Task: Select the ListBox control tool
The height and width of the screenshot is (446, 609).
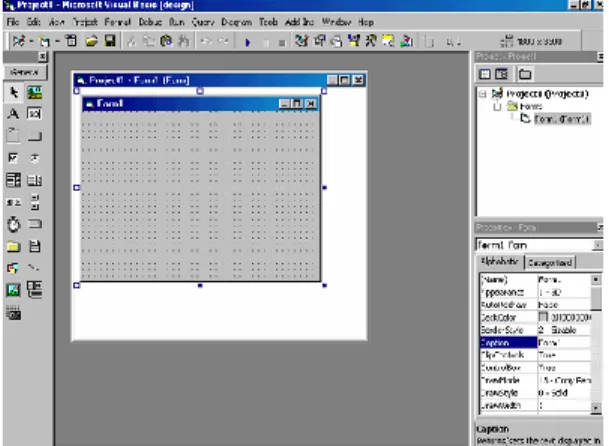Action: tap(35, 180)
